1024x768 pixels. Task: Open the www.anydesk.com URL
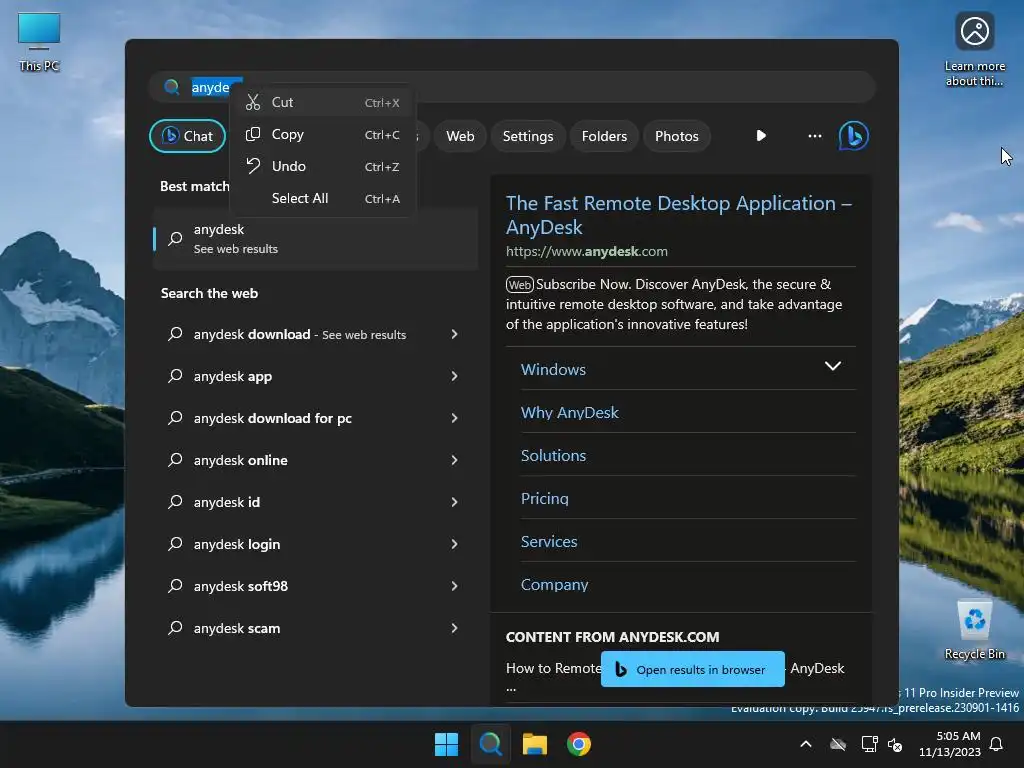point(586,251)
